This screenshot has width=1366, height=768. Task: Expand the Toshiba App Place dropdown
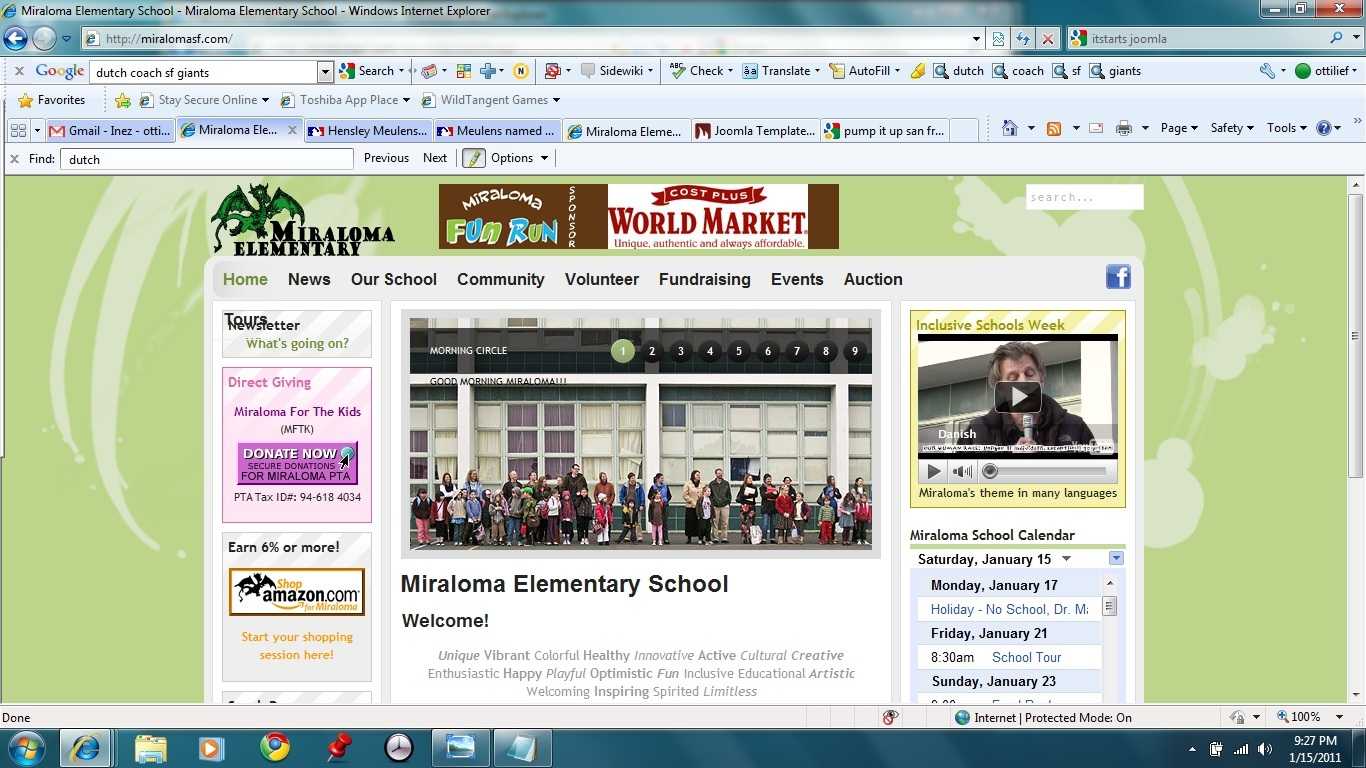point(406,100)
